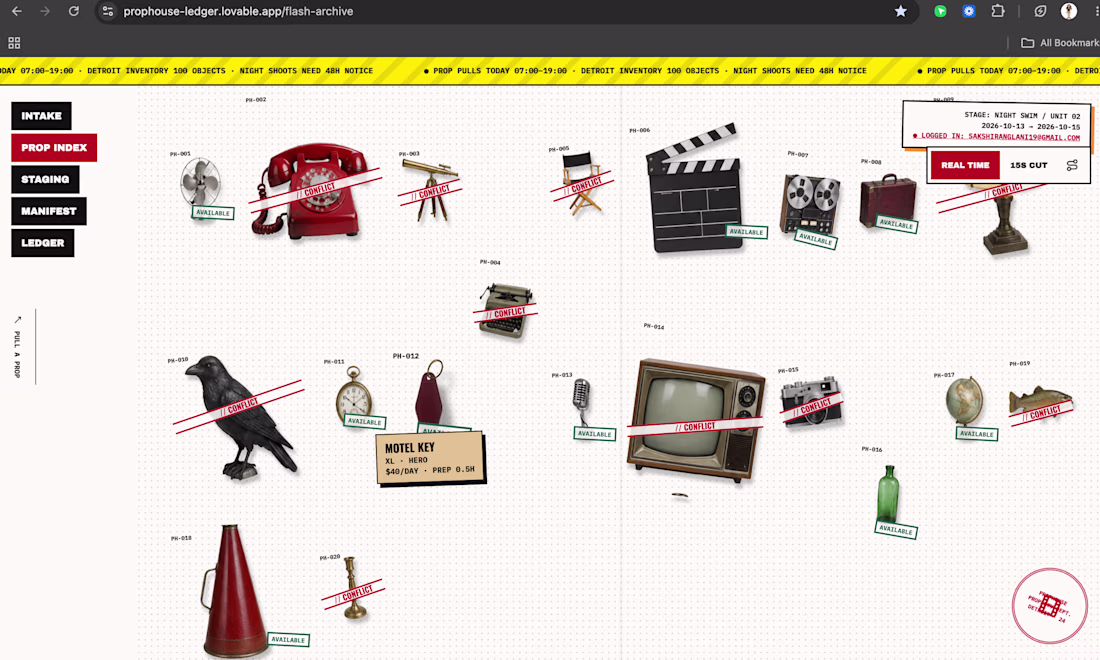Select the pocket watch prop

(x=354, y=394)
